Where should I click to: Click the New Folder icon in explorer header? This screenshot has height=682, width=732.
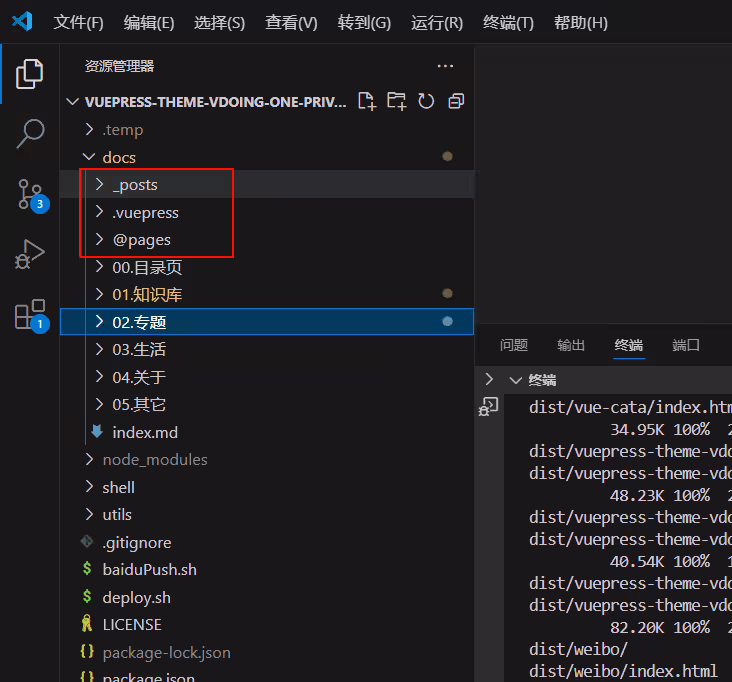(x=396, y=101)
